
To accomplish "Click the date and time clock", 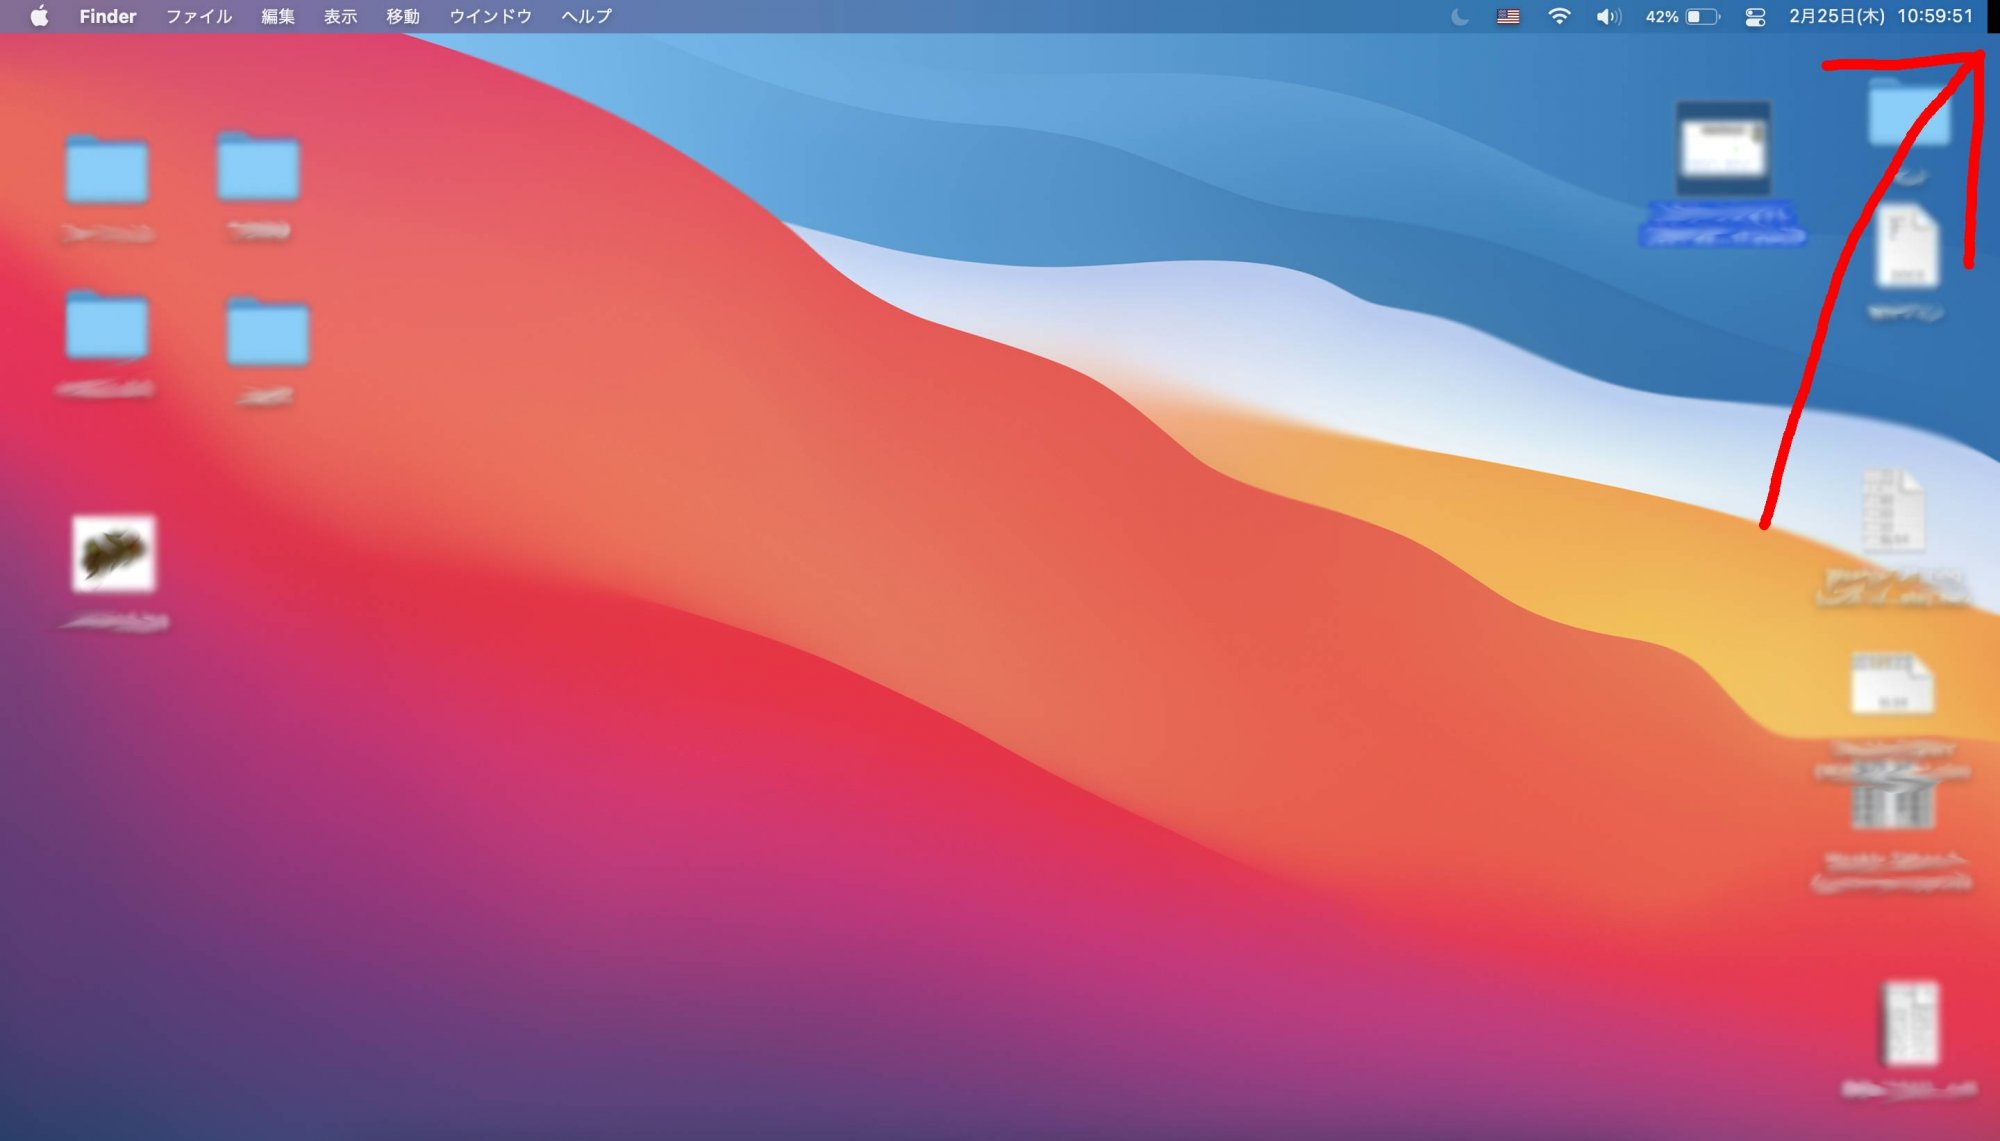I will [1880, 16].
